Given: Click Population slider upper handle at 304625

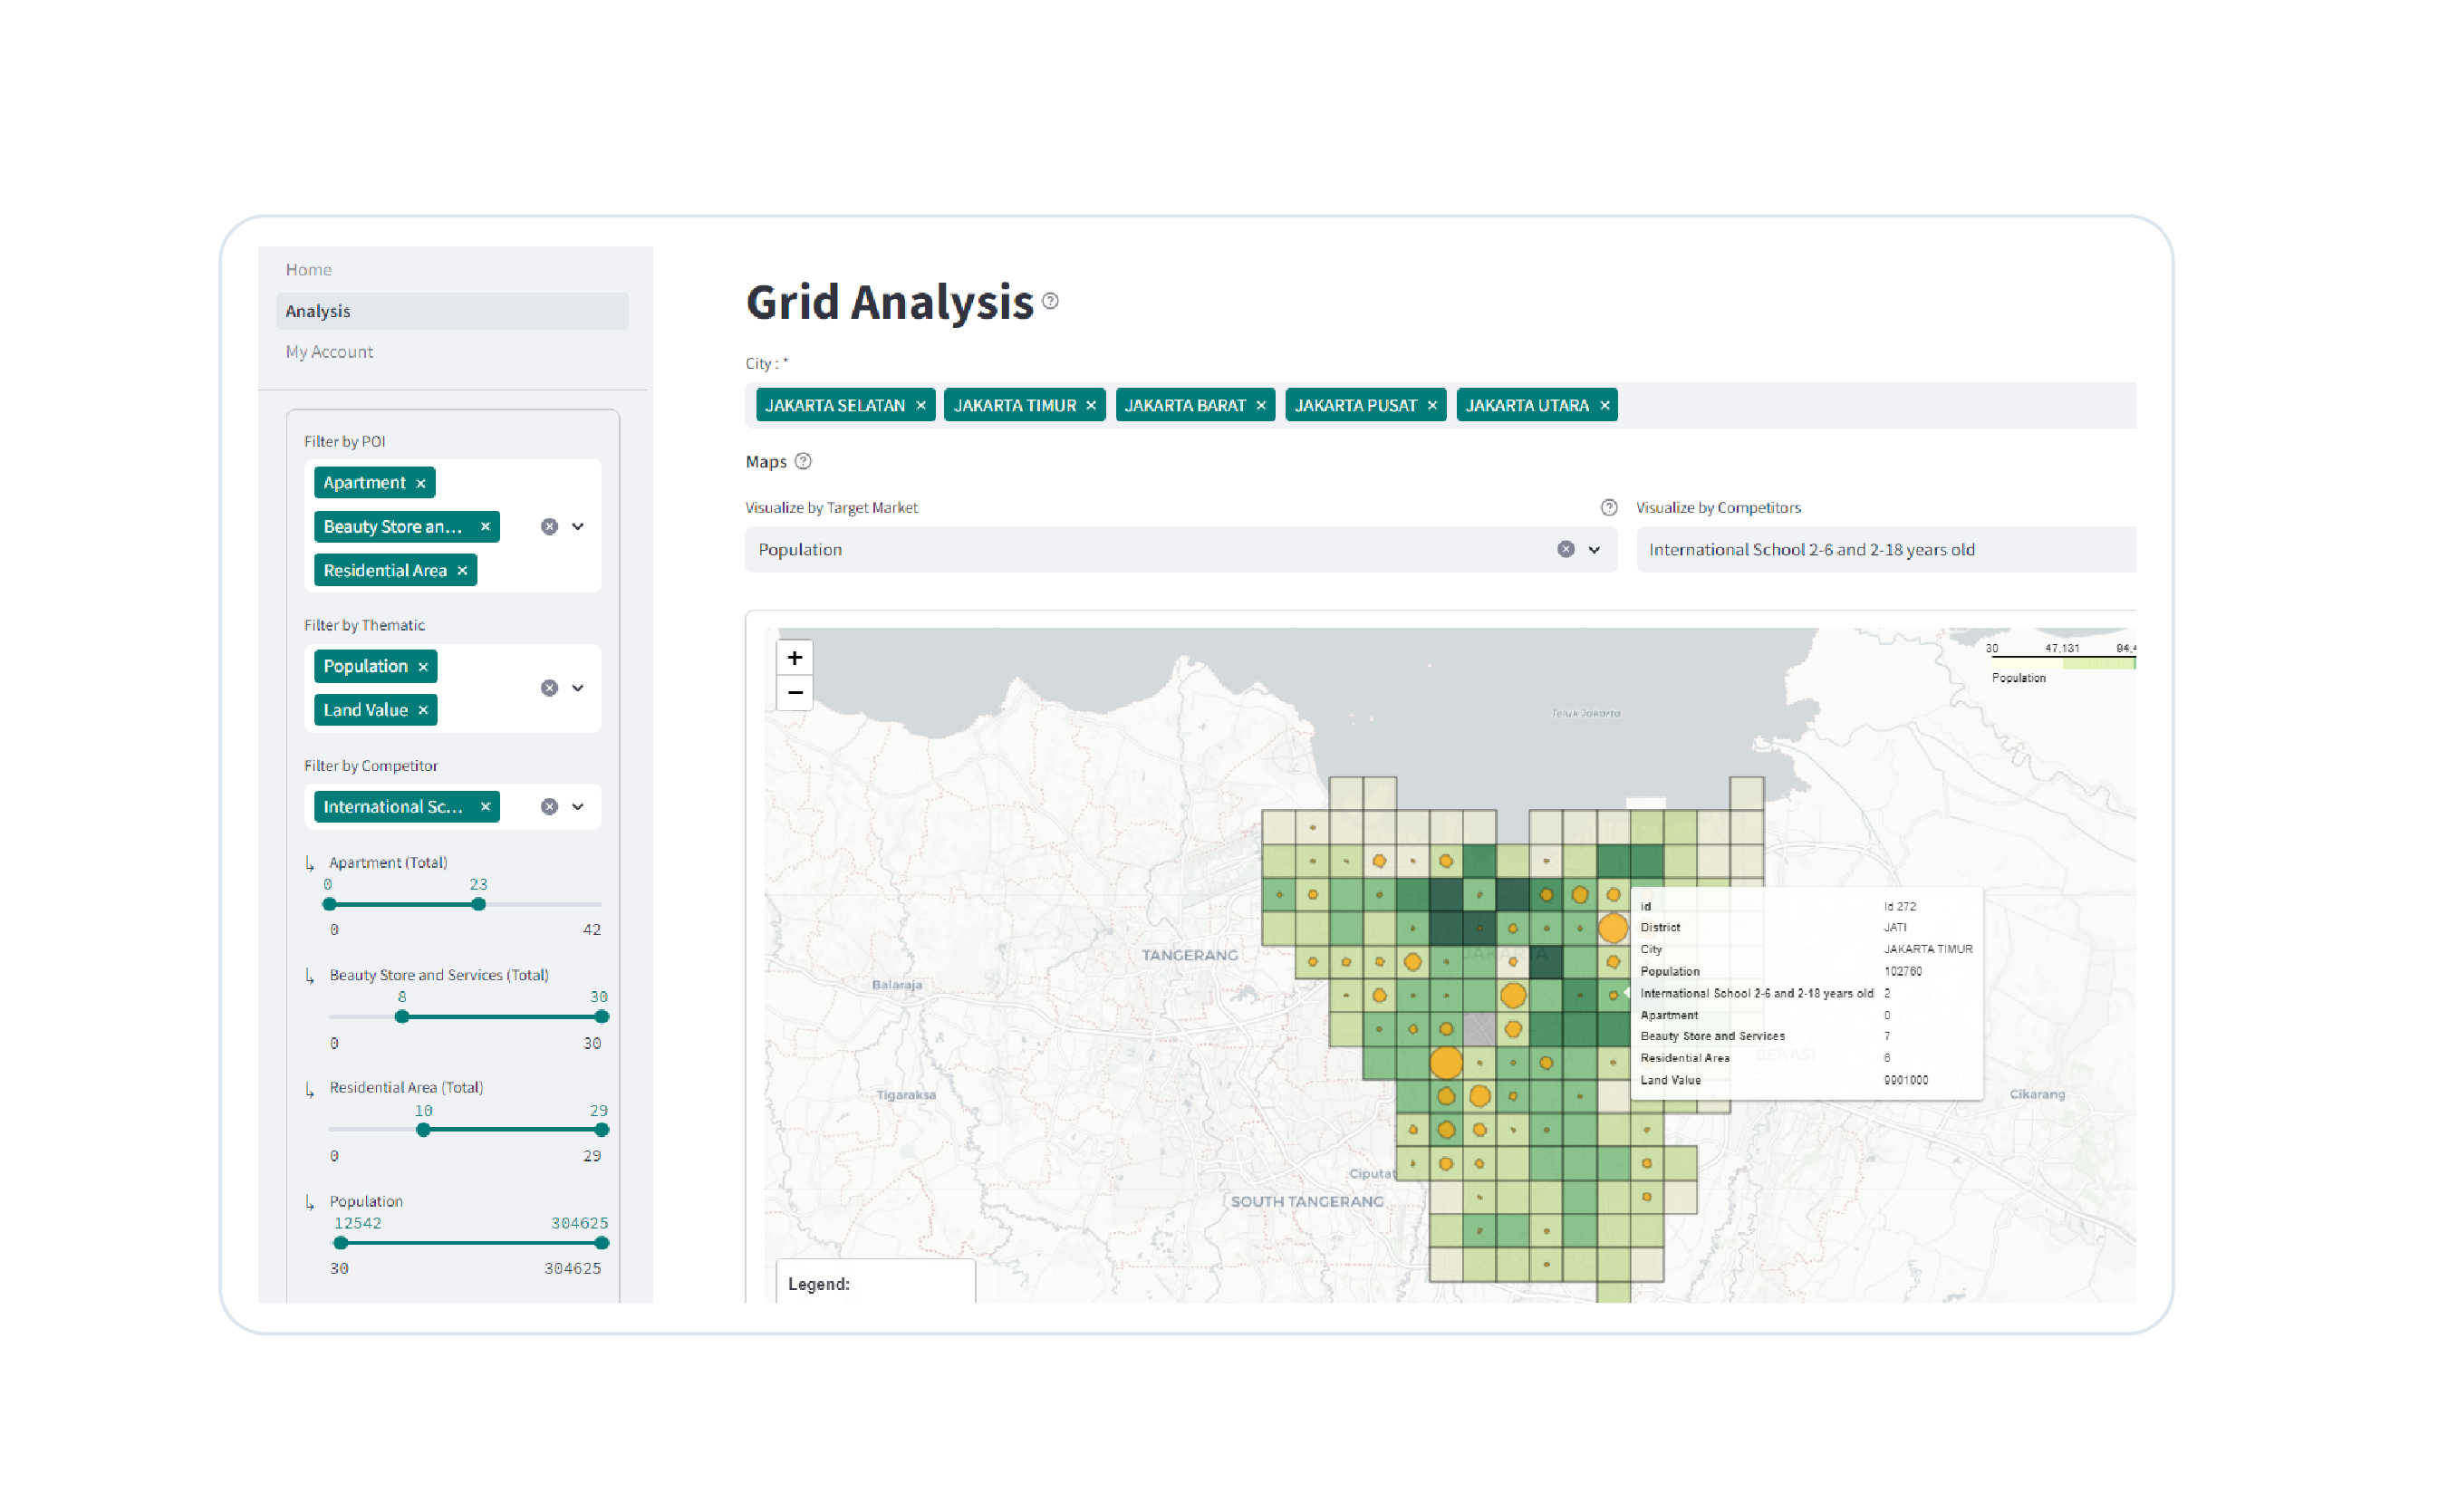Looking at the screenshot, I should (601, 1243).
